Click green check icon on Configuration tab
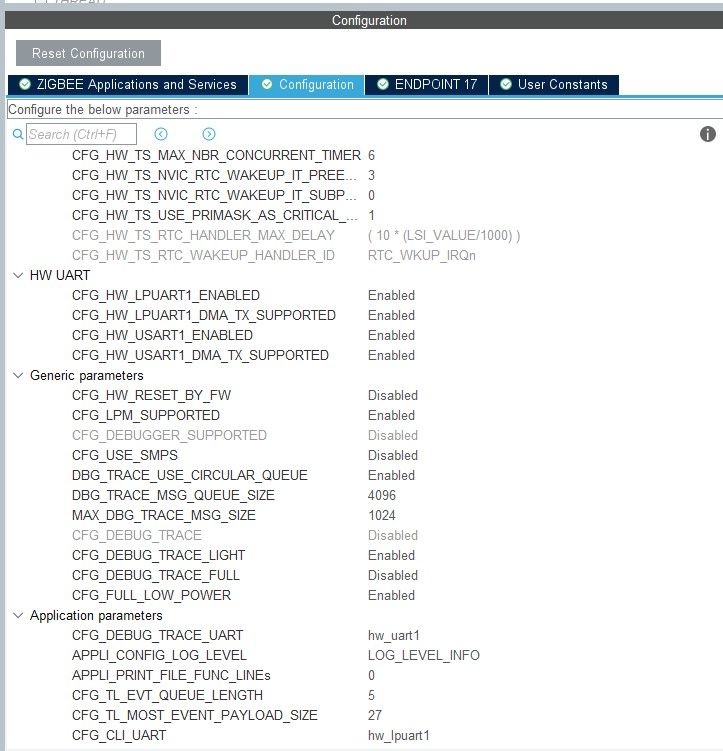The height and width of the screenshot is (751, 723). [267, 84]
